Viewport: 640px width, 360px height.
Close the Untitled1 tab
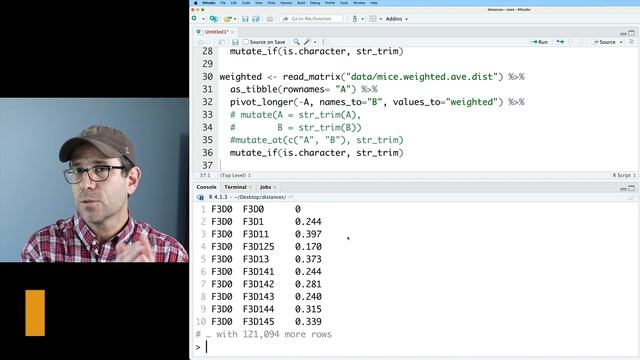coord(232,32)
